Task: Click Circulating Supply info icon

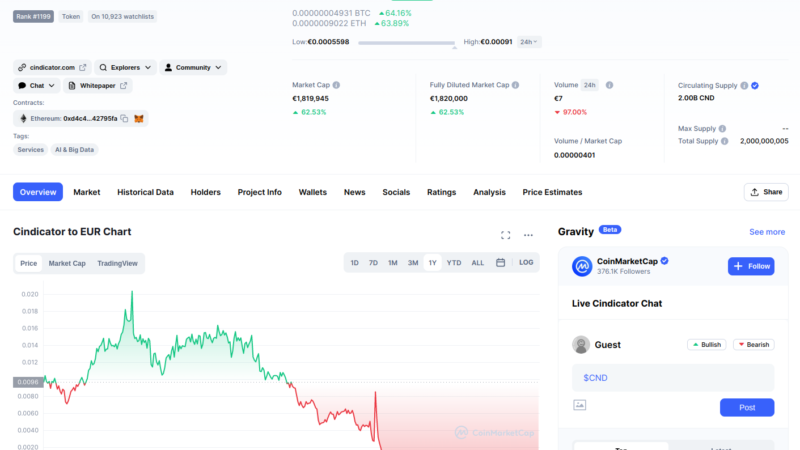Action: (x=744, y=86)
